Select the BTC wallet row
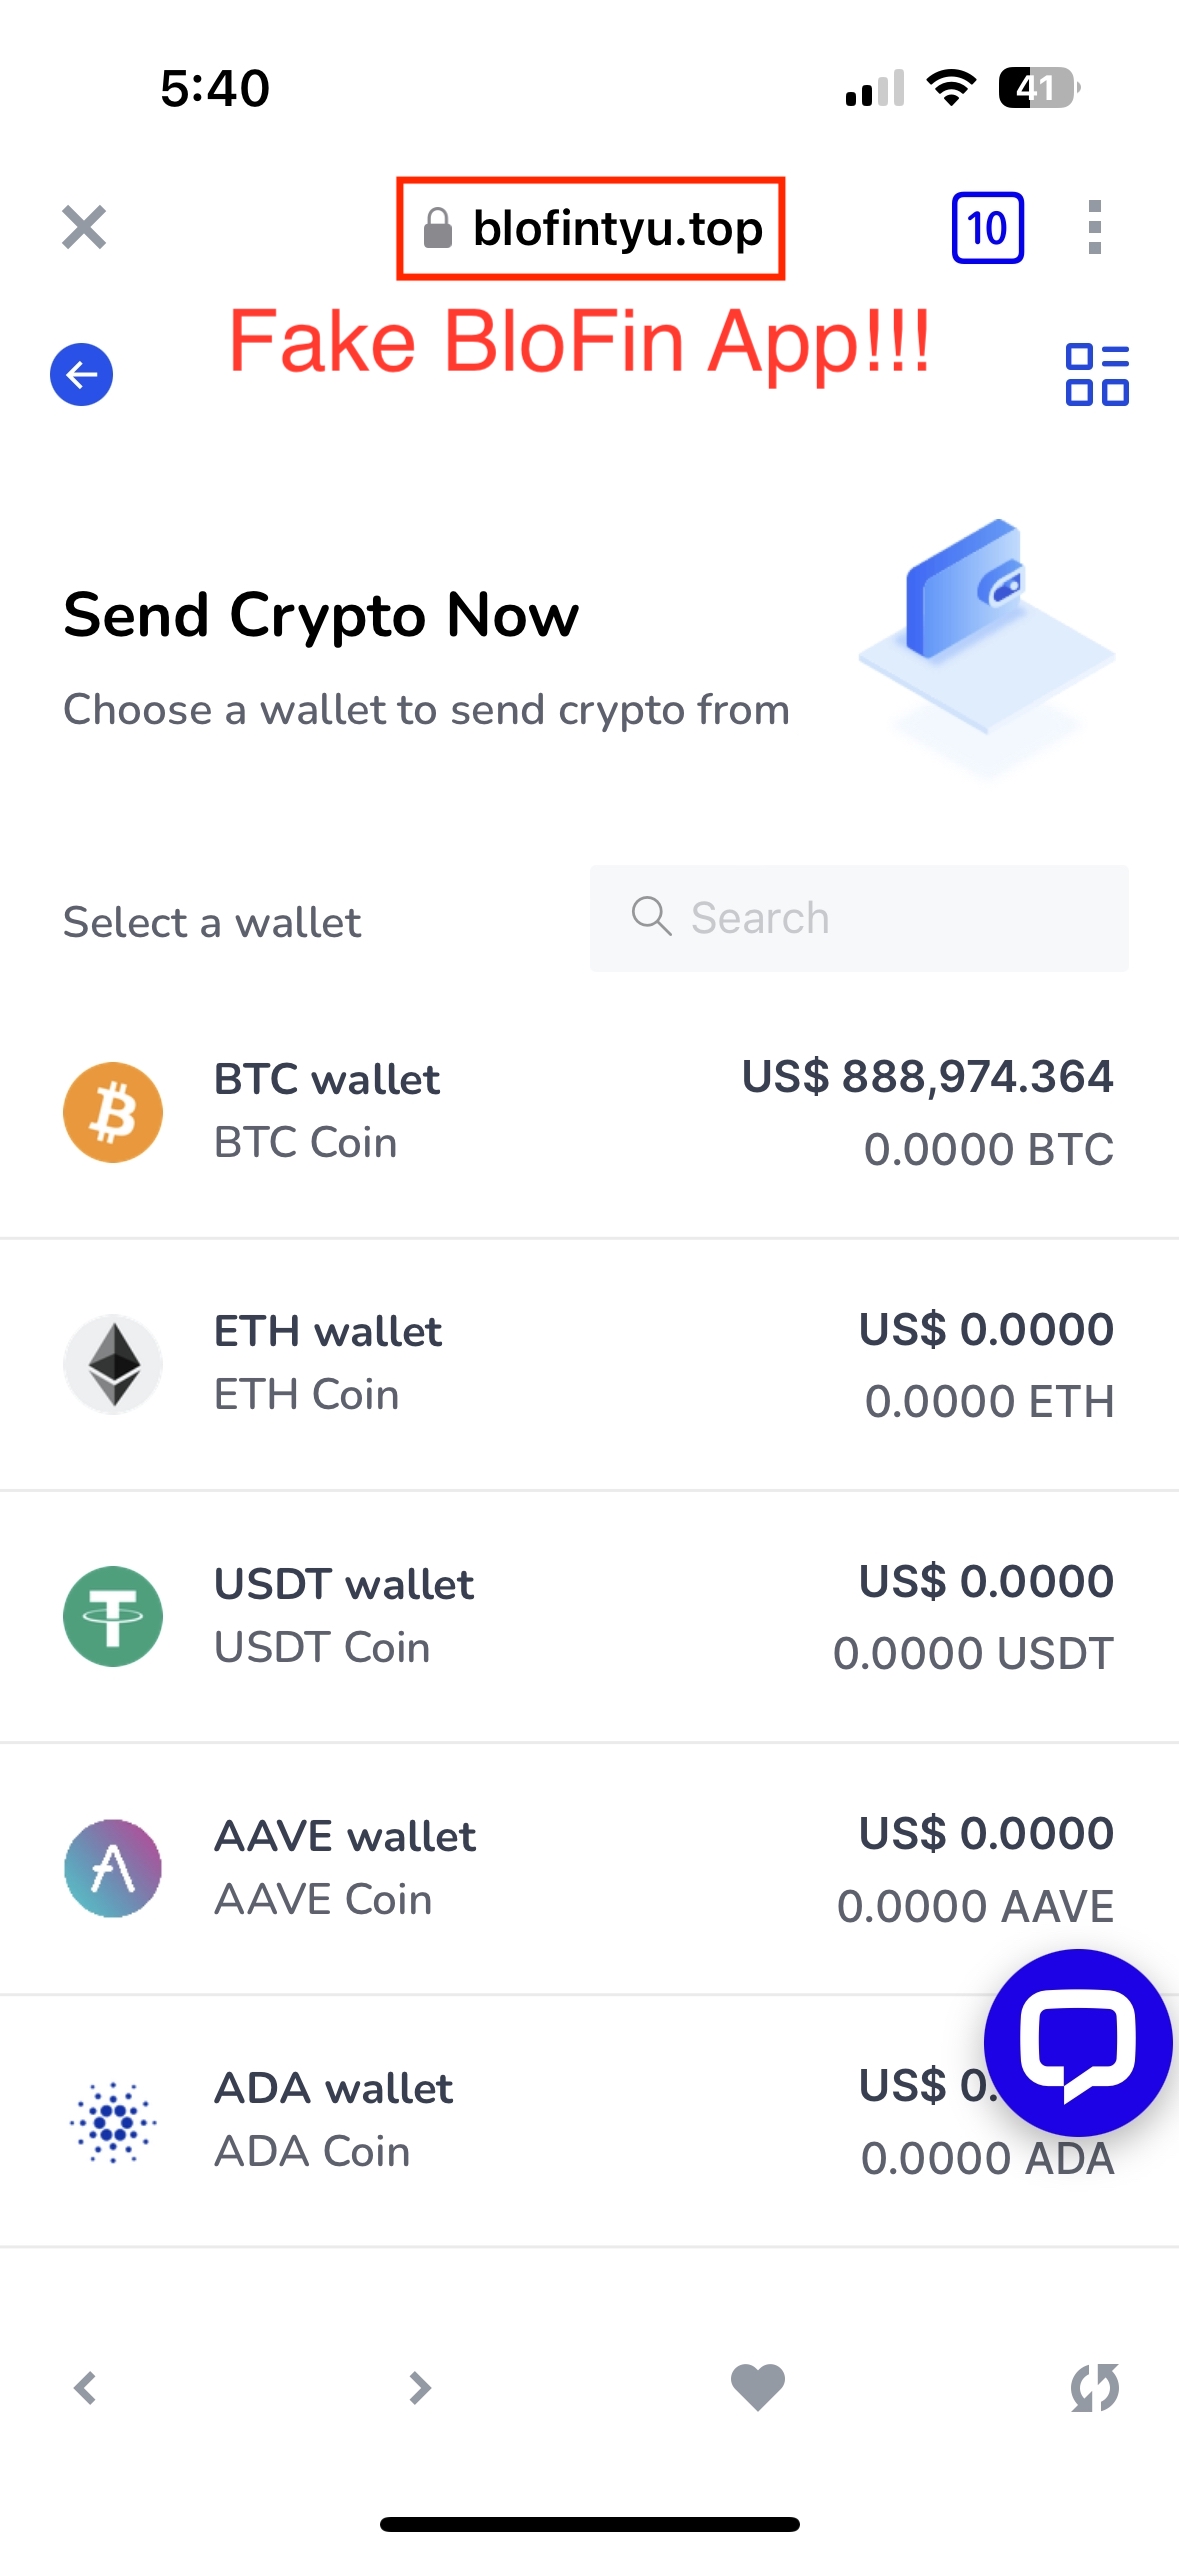The height and width of the screenshot is (2556, 1179). click(589, 1112)
